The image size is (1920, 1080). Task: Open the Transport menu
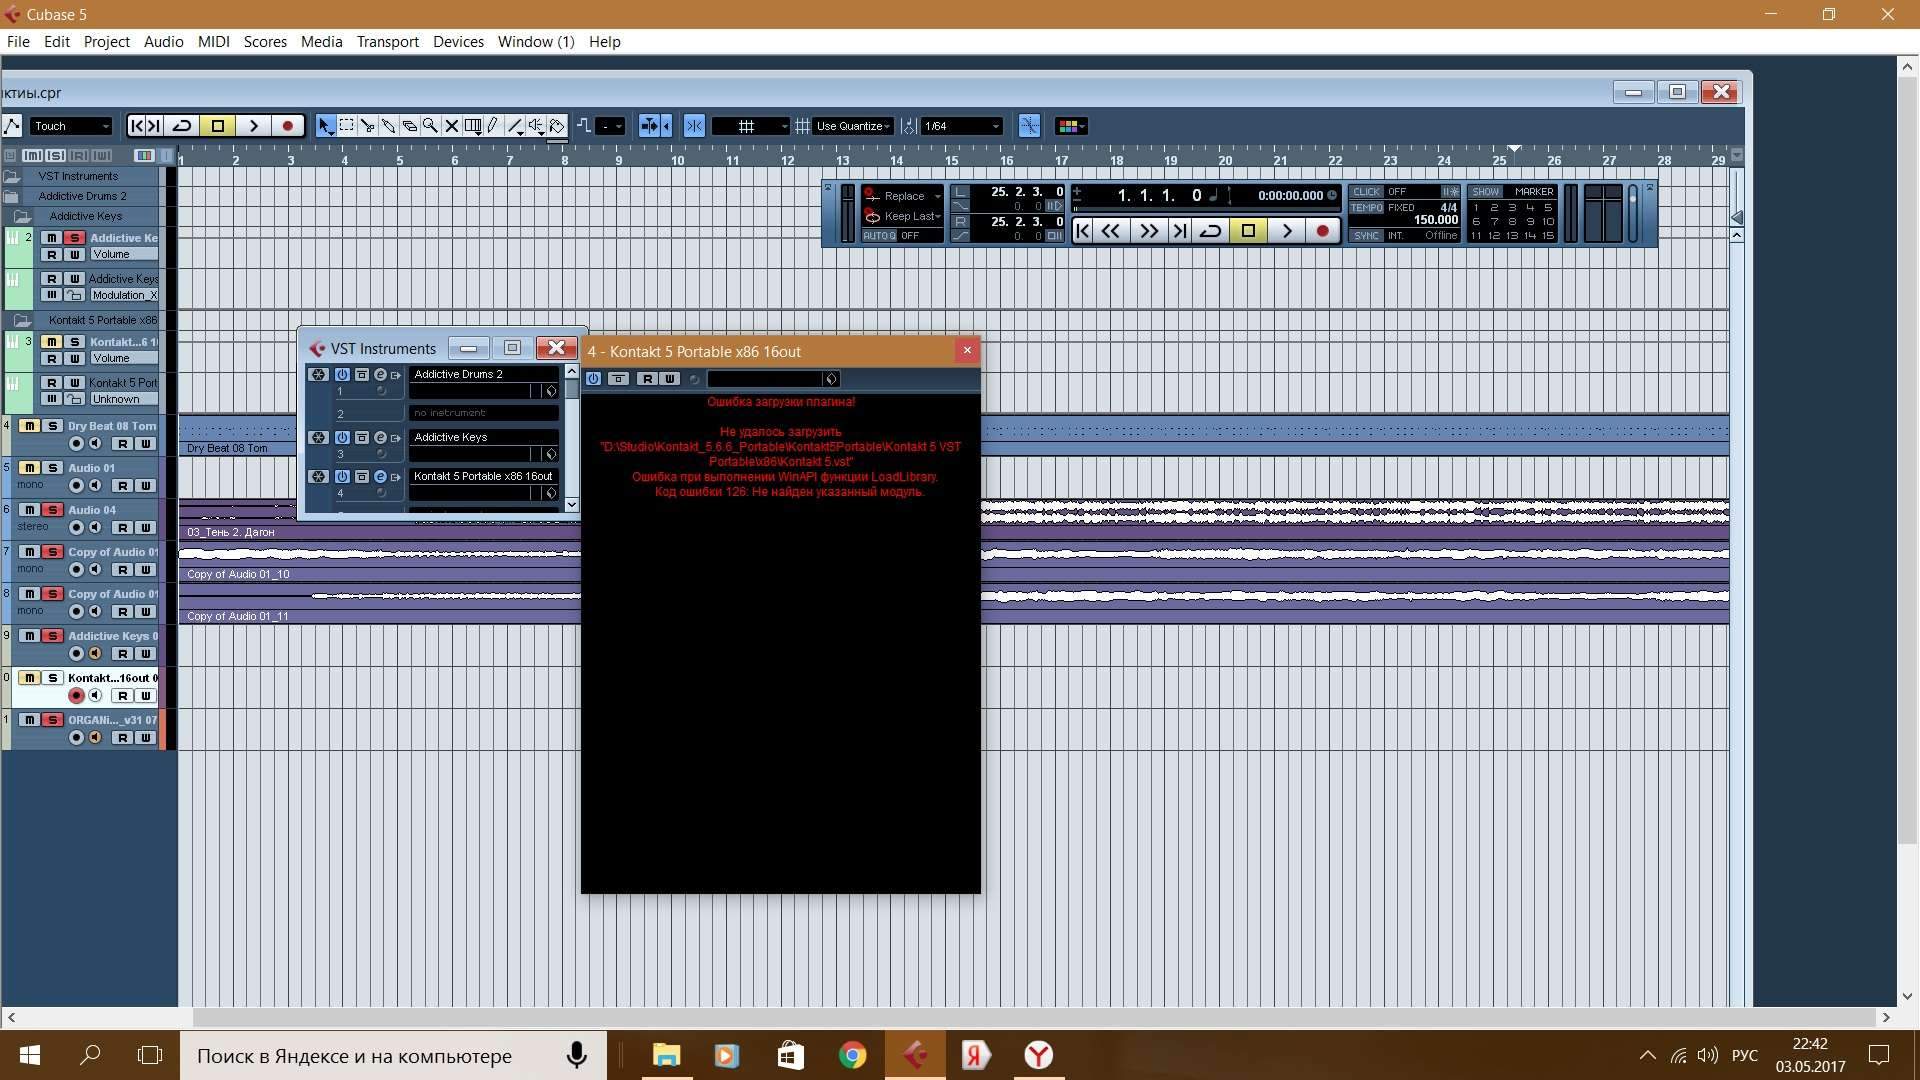click(x=387, y=41)
